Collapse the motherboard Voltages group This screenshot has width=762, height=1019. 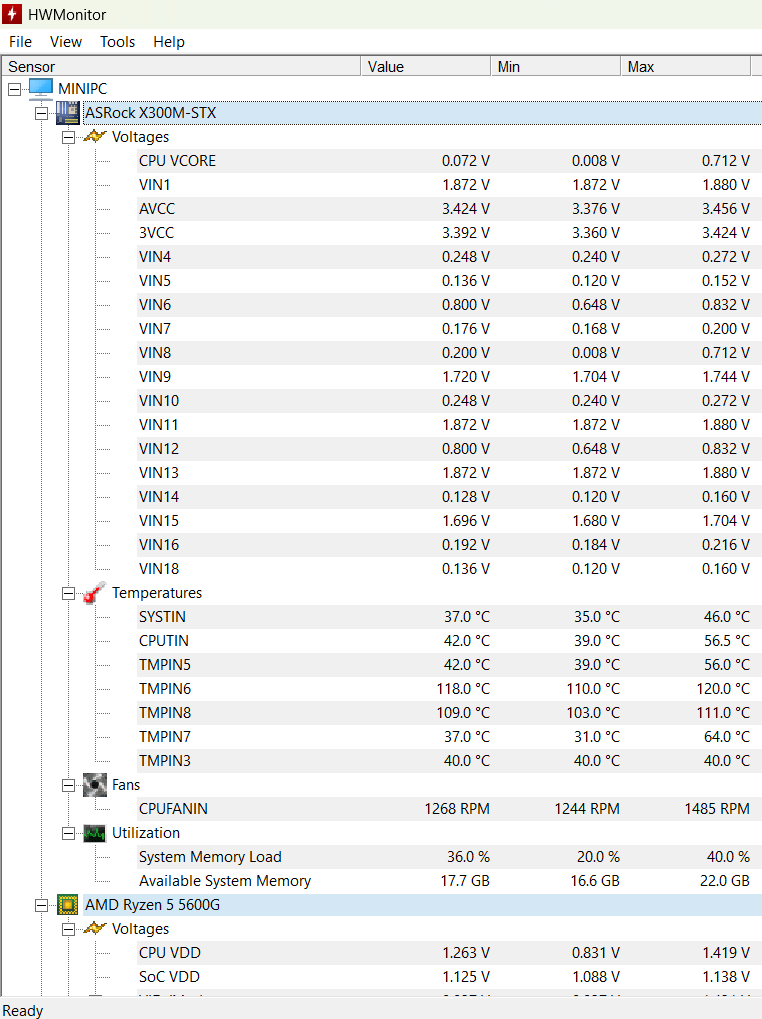tap(68, 137)
